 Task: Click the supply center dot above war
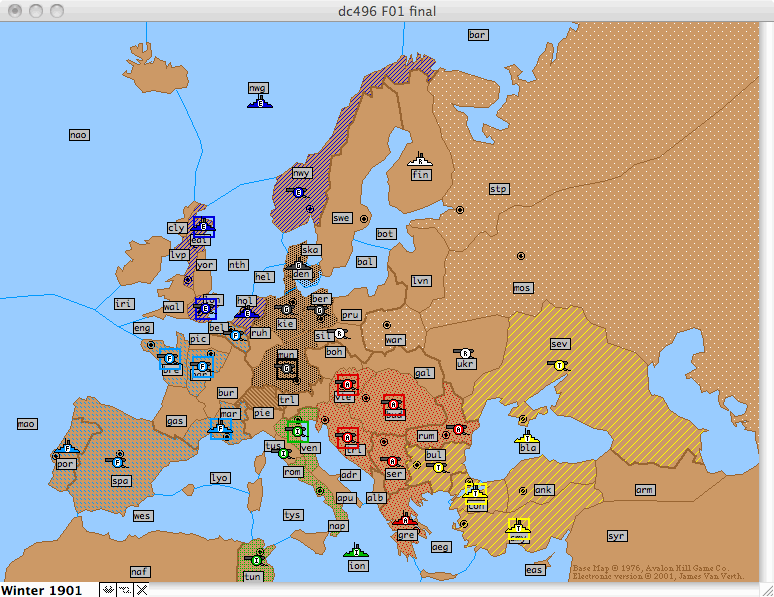click(x=387, y=325)
